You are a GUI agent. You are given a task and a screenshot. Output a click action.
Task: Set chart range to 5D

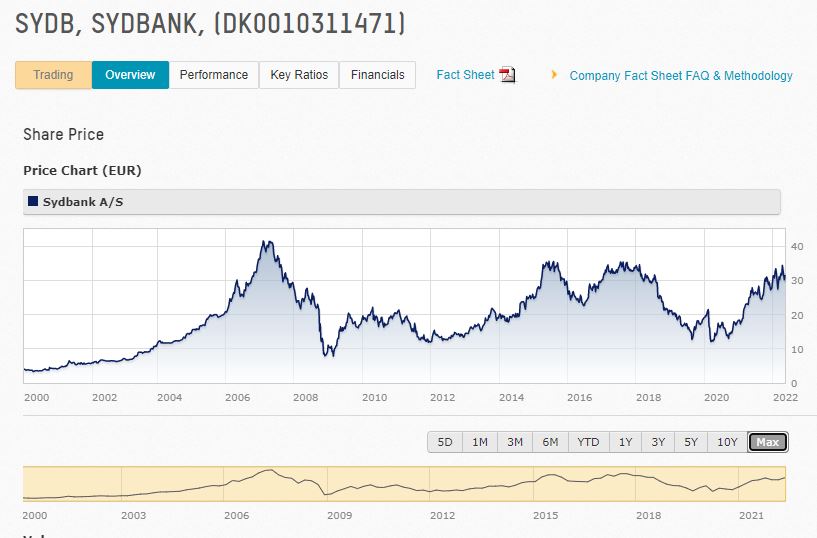445,442
